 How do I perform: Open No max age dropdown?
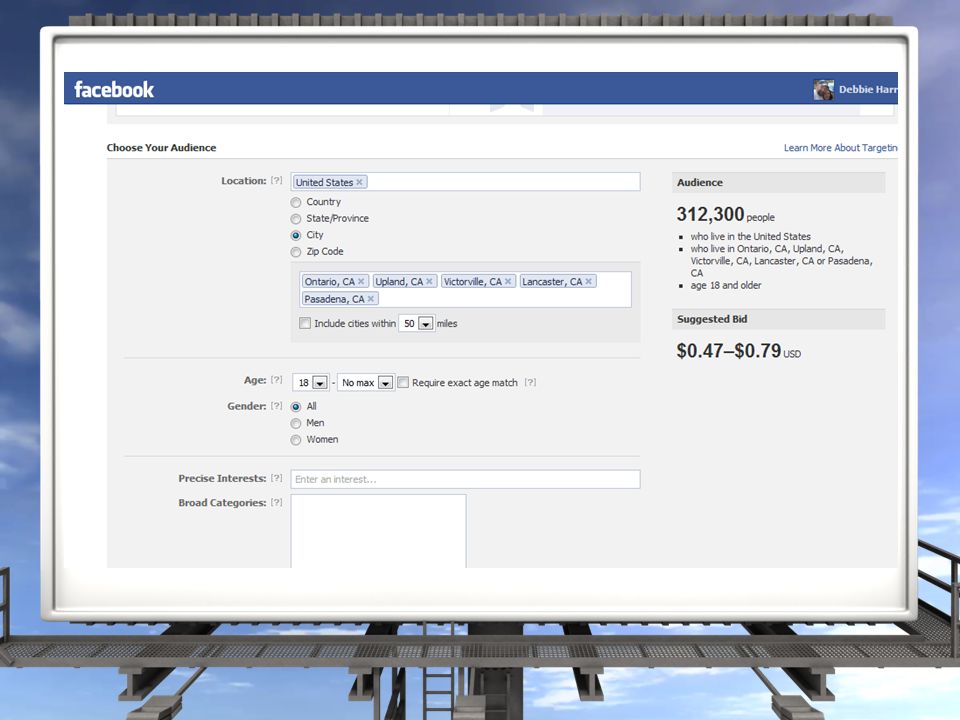[366, 383]
